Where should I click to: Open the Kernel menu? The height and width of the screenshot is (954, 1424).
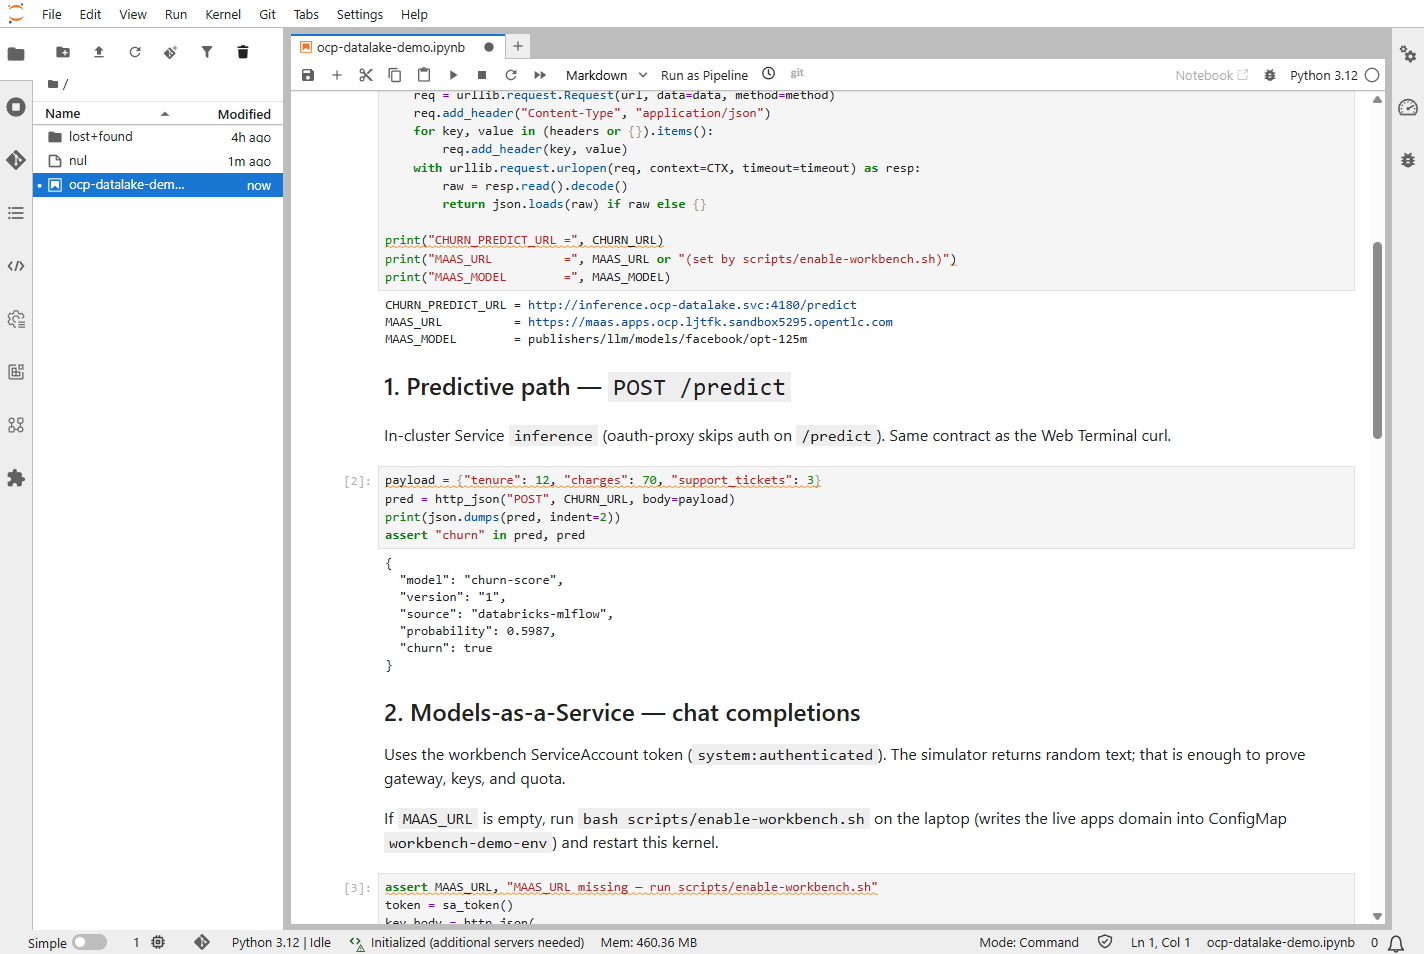[x=223, y=14]
